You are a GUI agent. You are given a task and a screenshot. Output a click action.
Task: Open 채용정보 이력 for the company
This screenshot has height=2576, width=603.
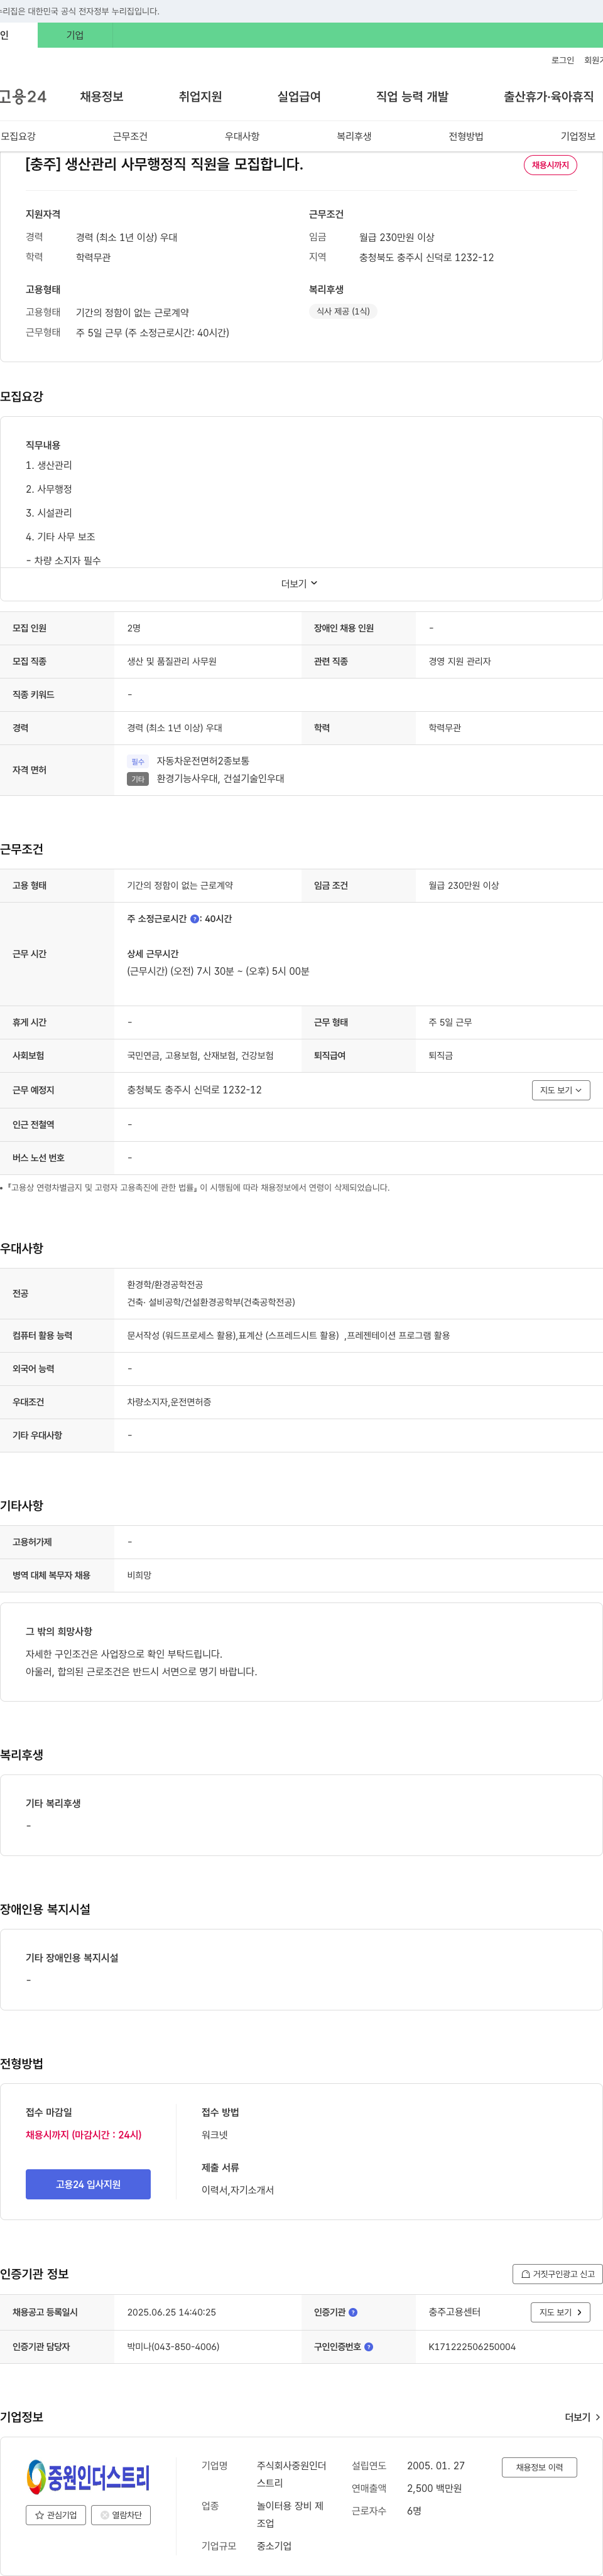coord(539,2467)
